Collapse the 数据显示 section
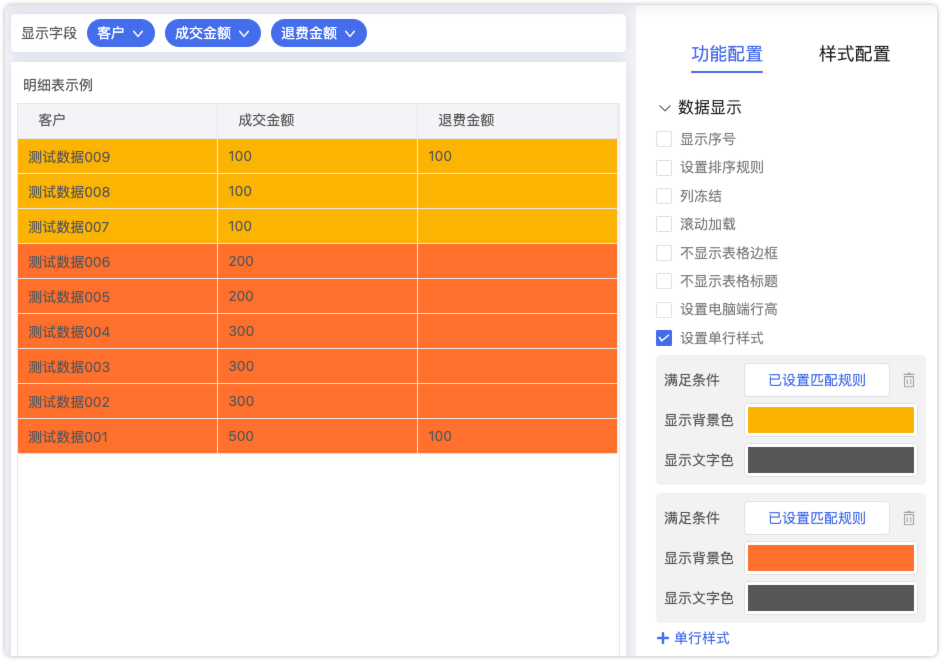Viewport: 942px width, 661px height. pos(664,108)
